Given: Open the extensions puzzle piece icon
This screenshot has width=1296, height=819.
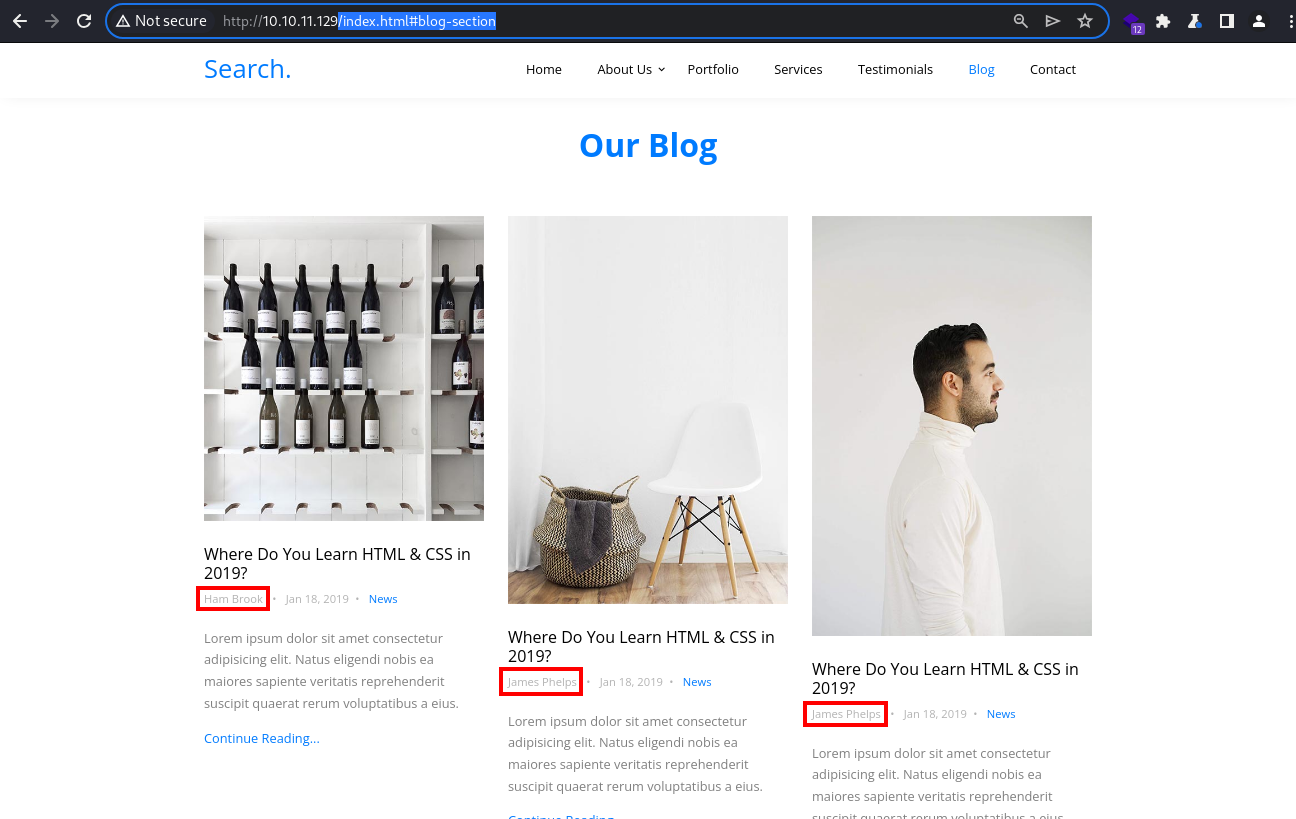Looking at the screenshot, I should click(x=1163, y=21).
